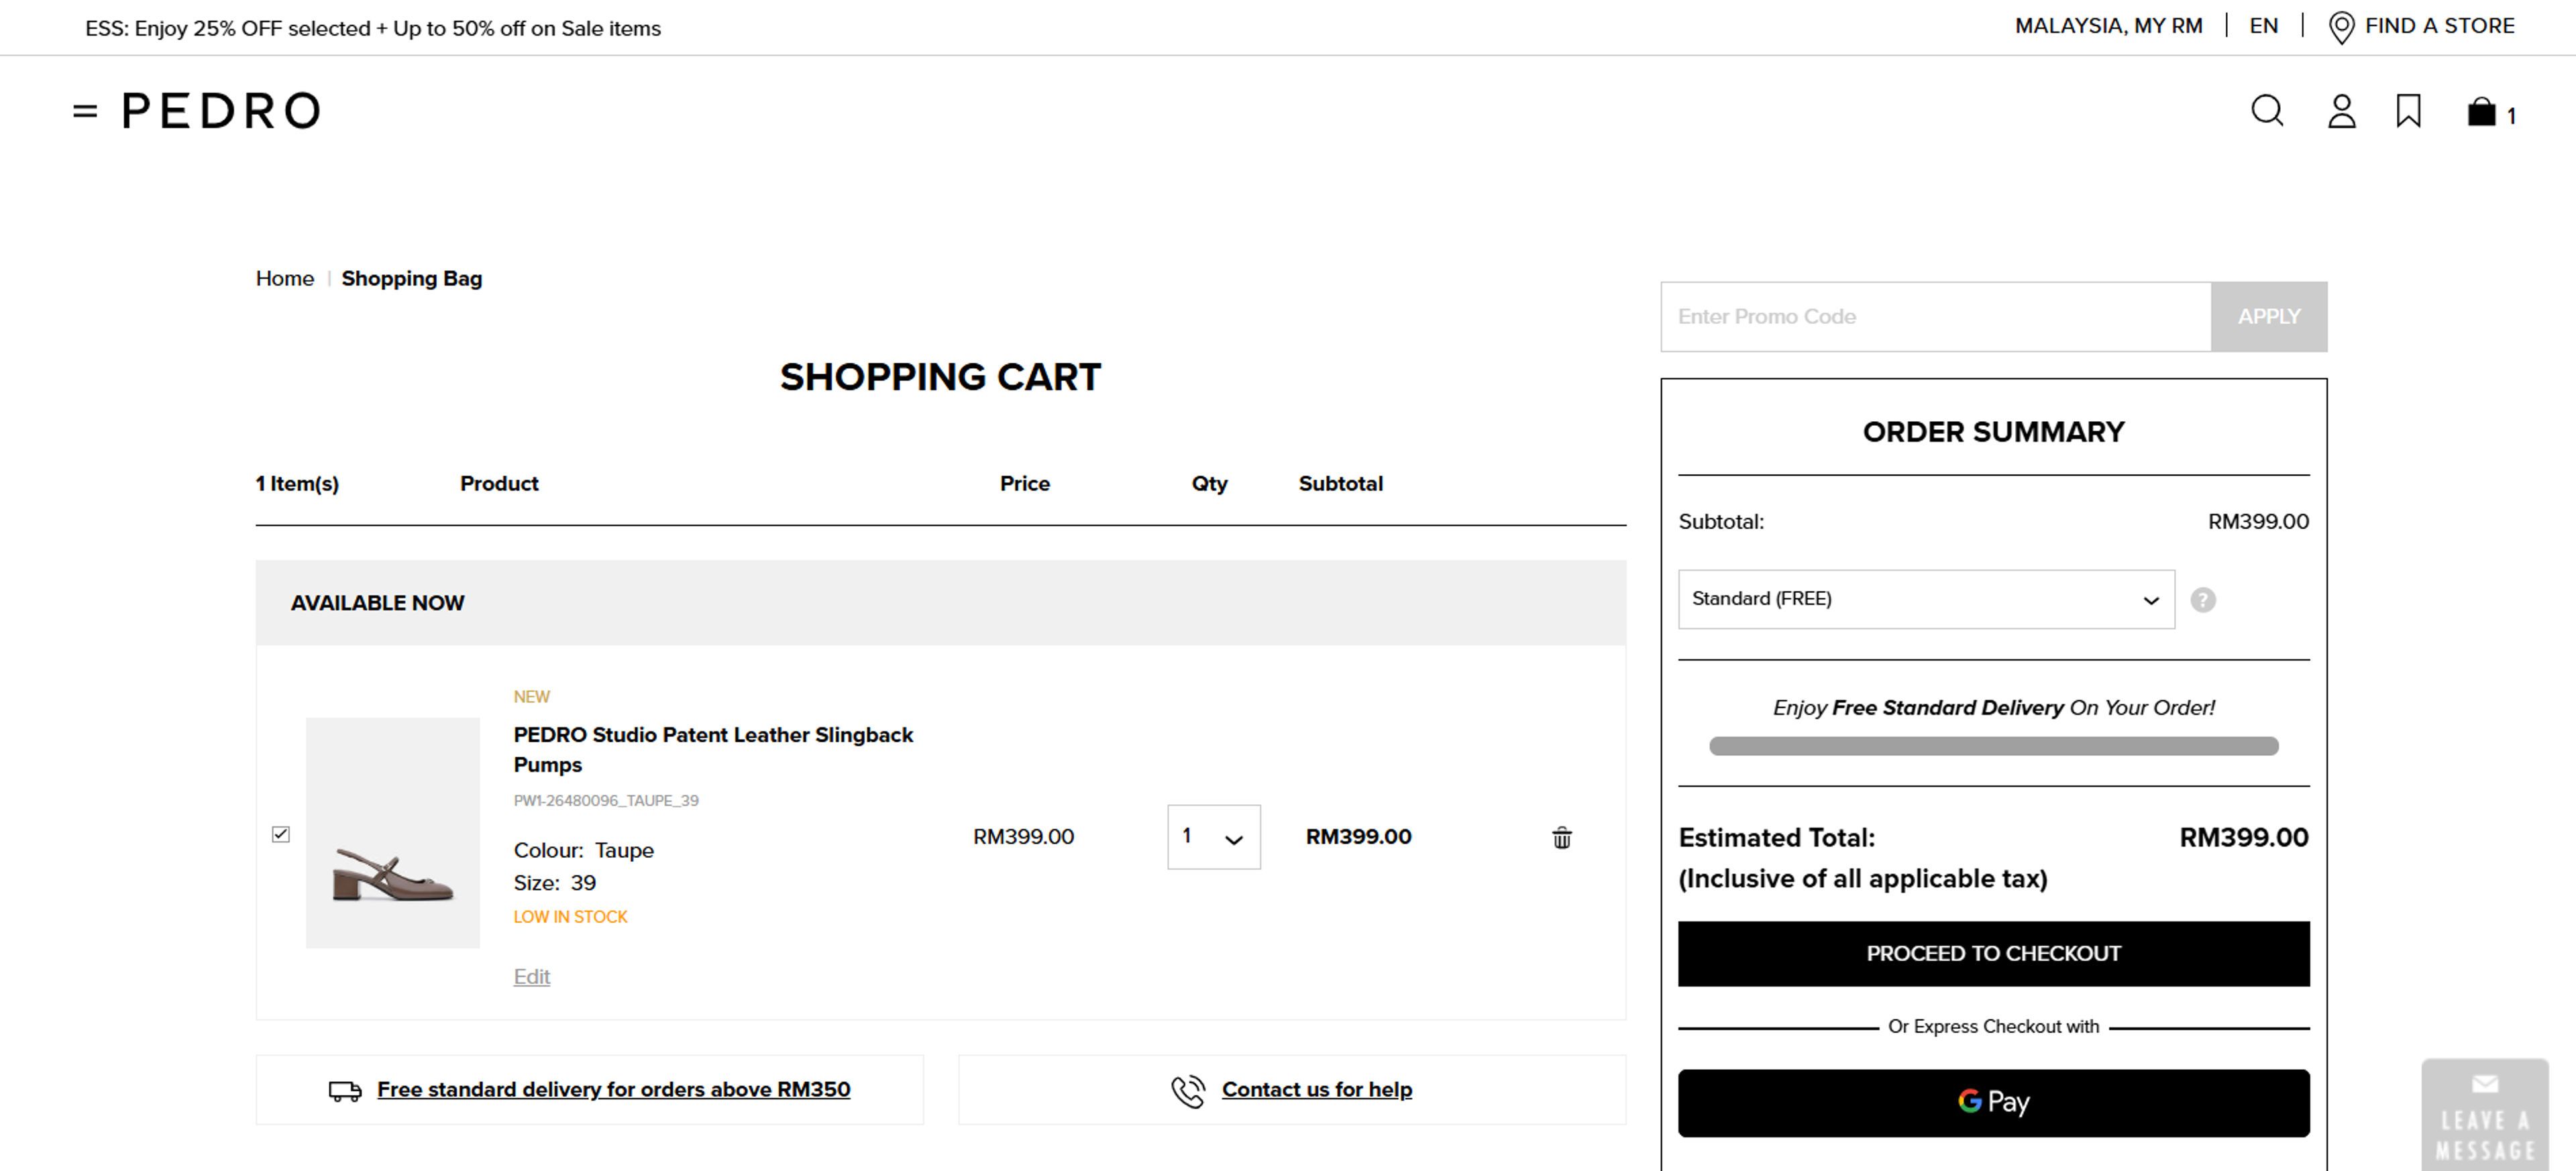Click the store locator pin icon
The width and height of the screenshot is (2576, 1171).
point(2341,27)
